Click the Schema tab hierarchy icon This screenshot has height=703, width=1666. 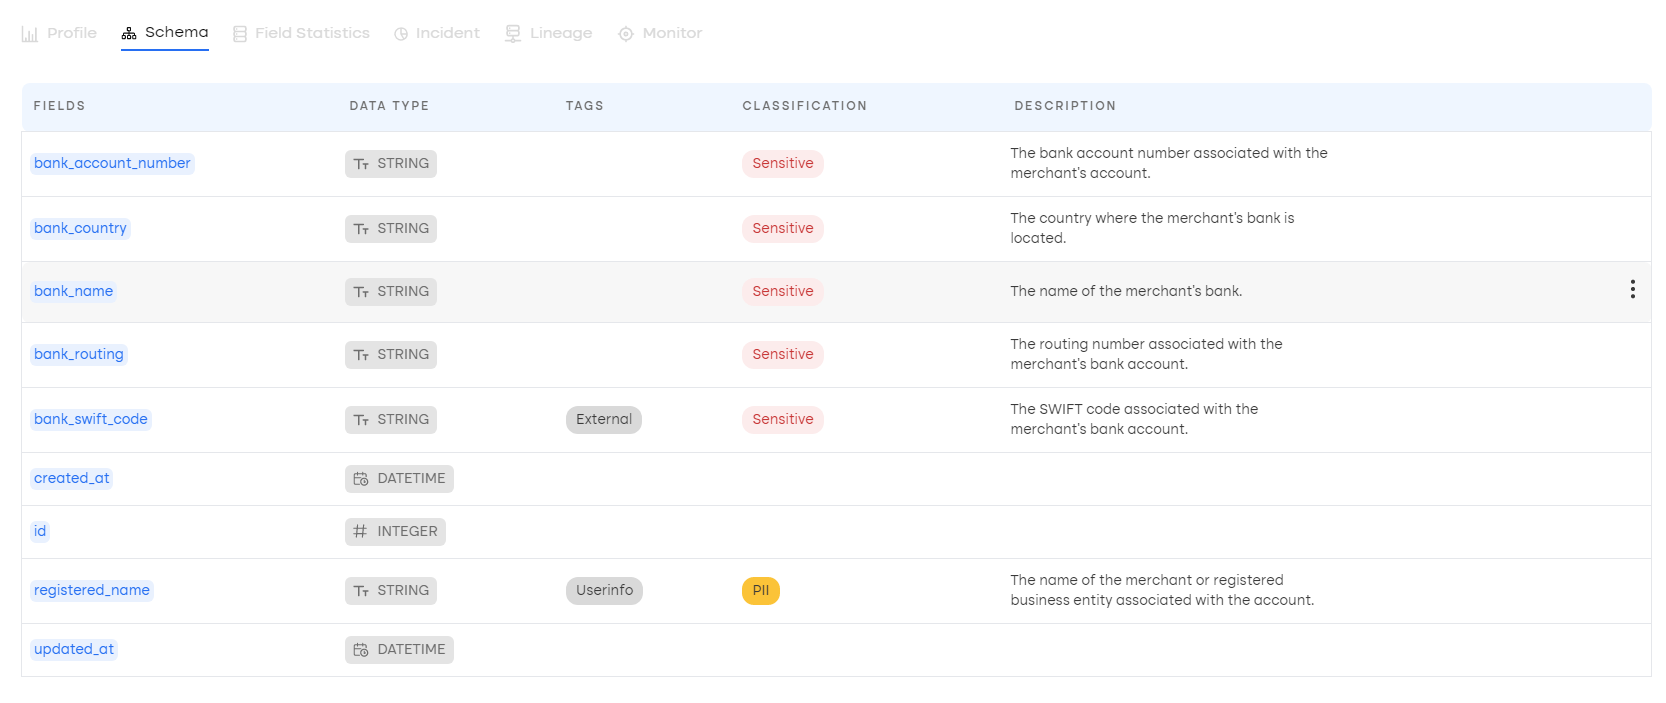(129, 34)
